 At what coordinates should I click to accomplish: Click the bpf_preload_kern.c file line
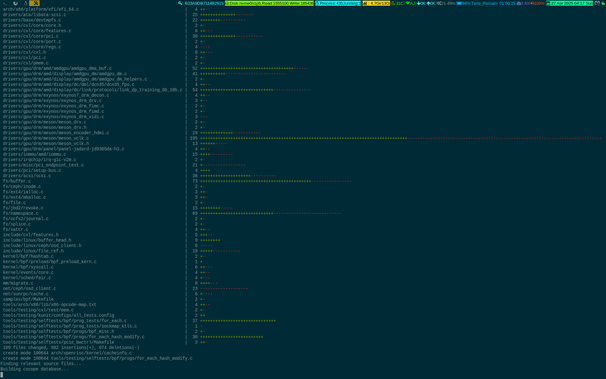pyautogui.click(x=49, y=262)
